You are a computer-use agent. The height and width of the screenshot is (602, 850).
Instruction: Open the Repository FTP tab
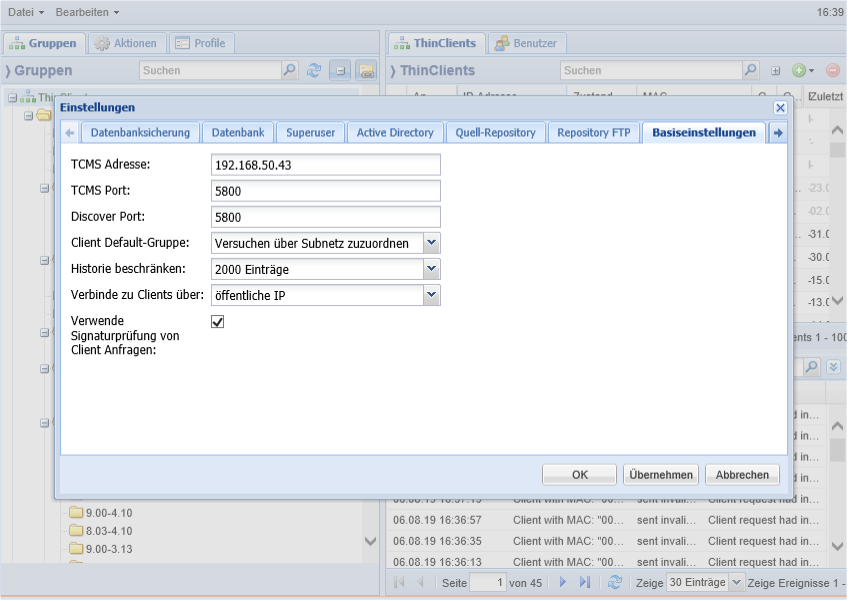pyautogui.click(x=594, y=133)
